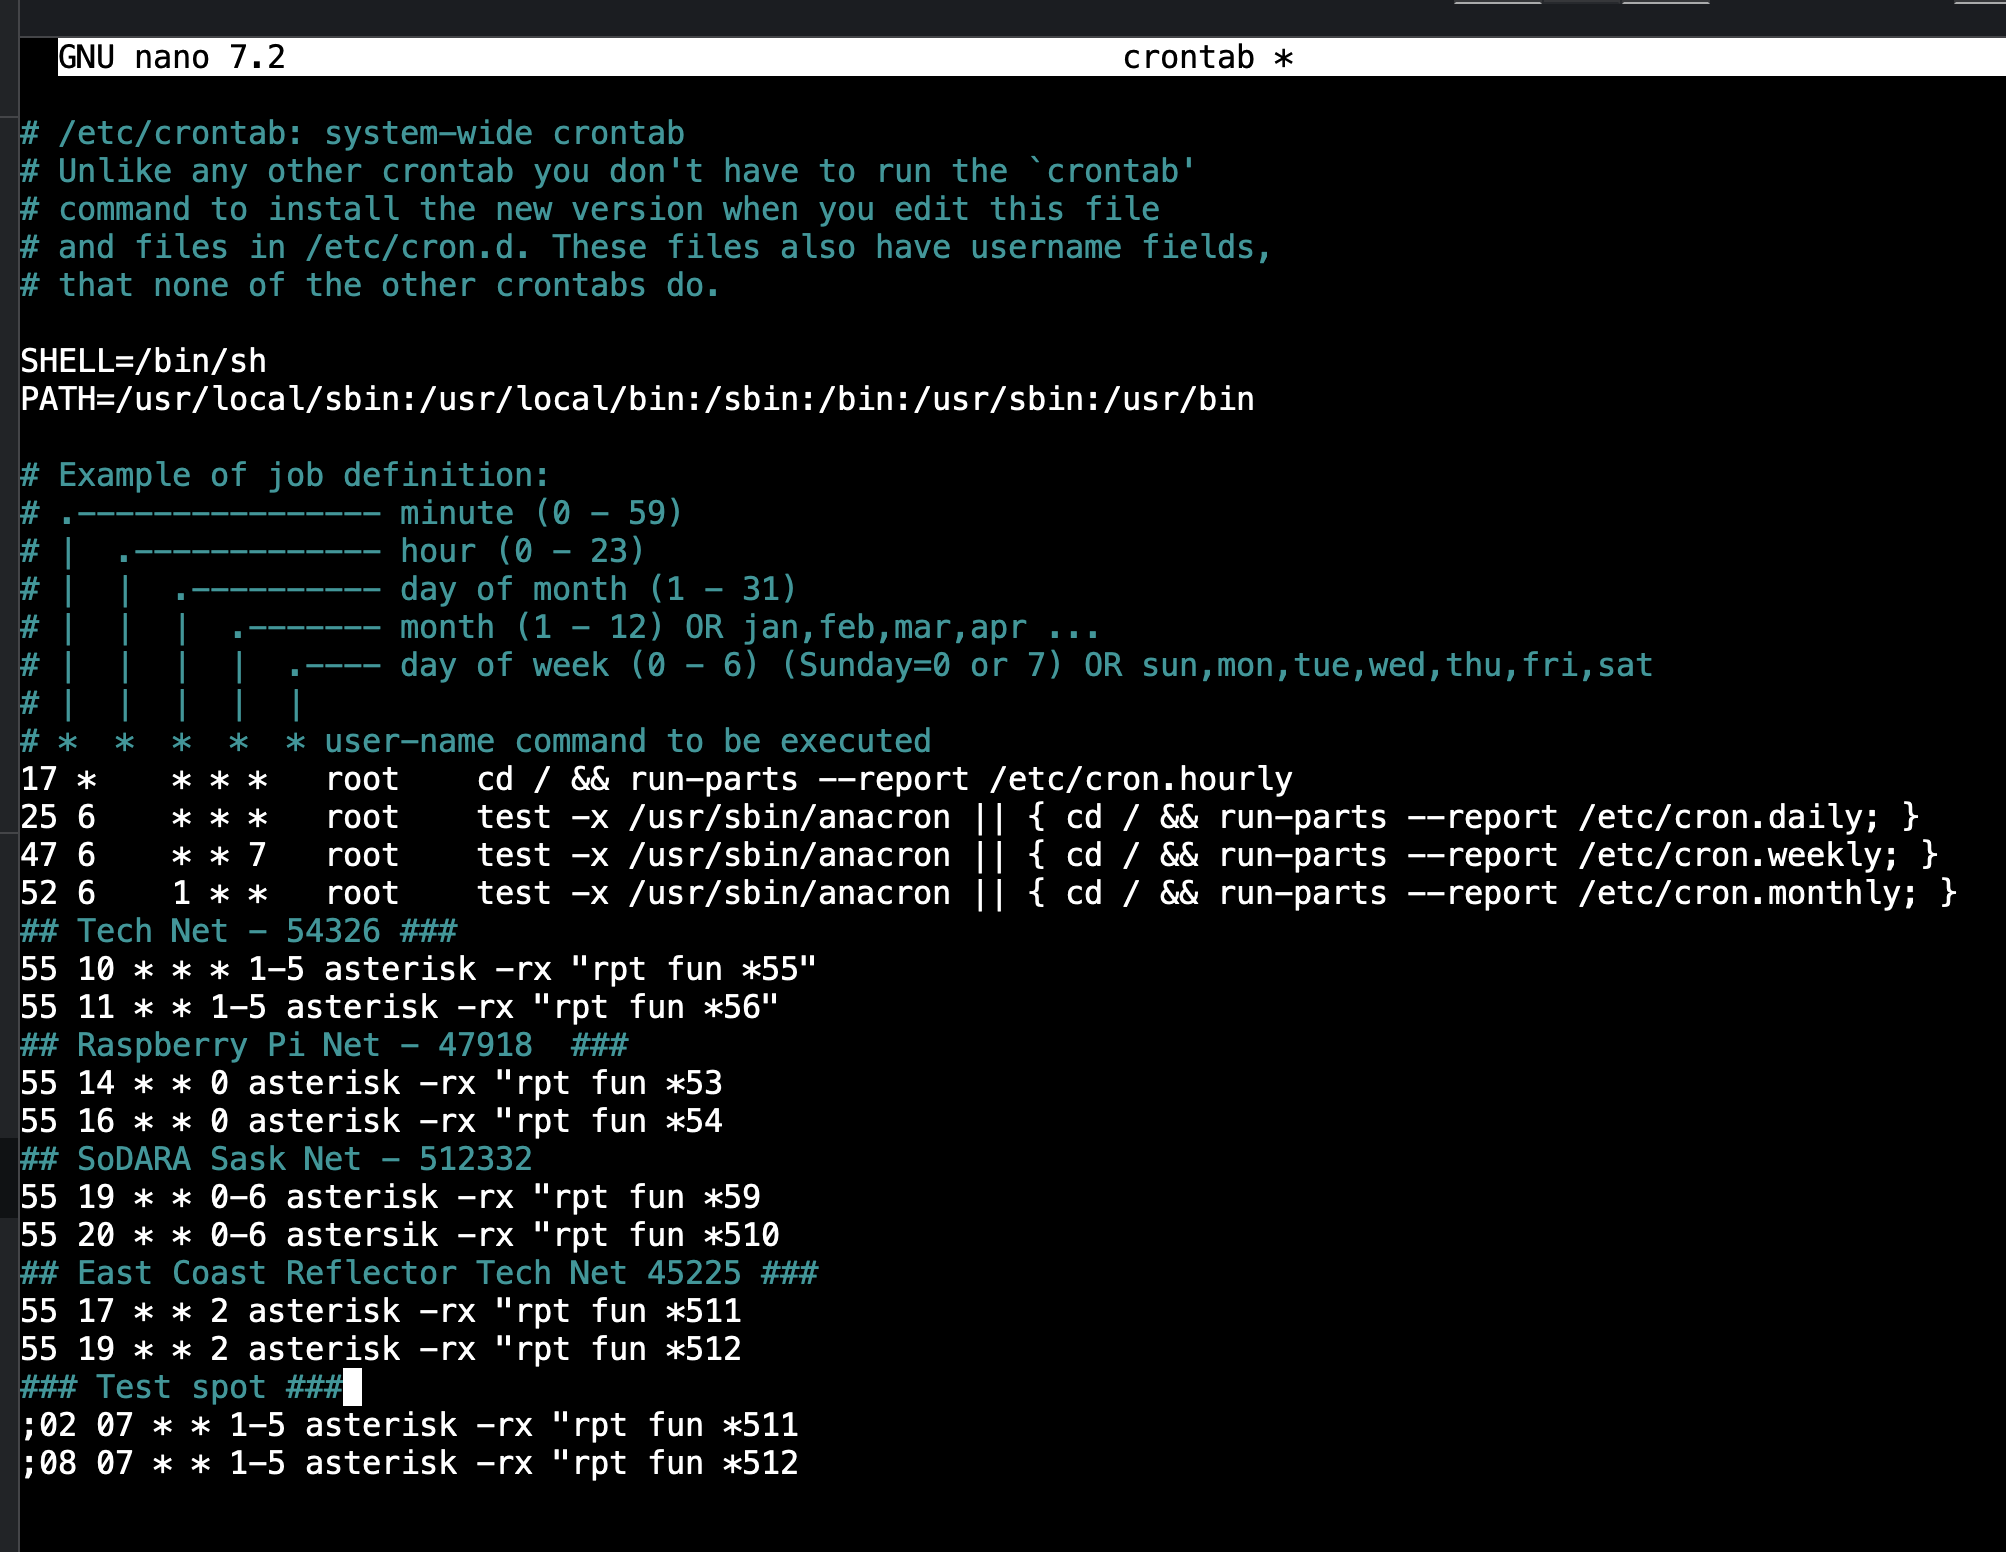Click the 'crontab *' filename in title bar
The height and width of the screenshot is (1552, 2006).
pyautogui.click(x=1208, y=57)
